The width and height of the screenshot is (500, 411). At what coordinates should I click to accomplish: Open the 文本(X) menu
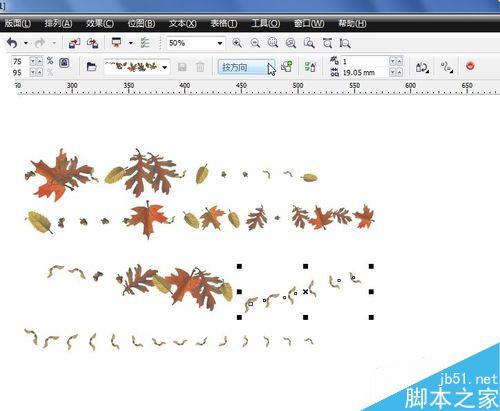point(182,23)
